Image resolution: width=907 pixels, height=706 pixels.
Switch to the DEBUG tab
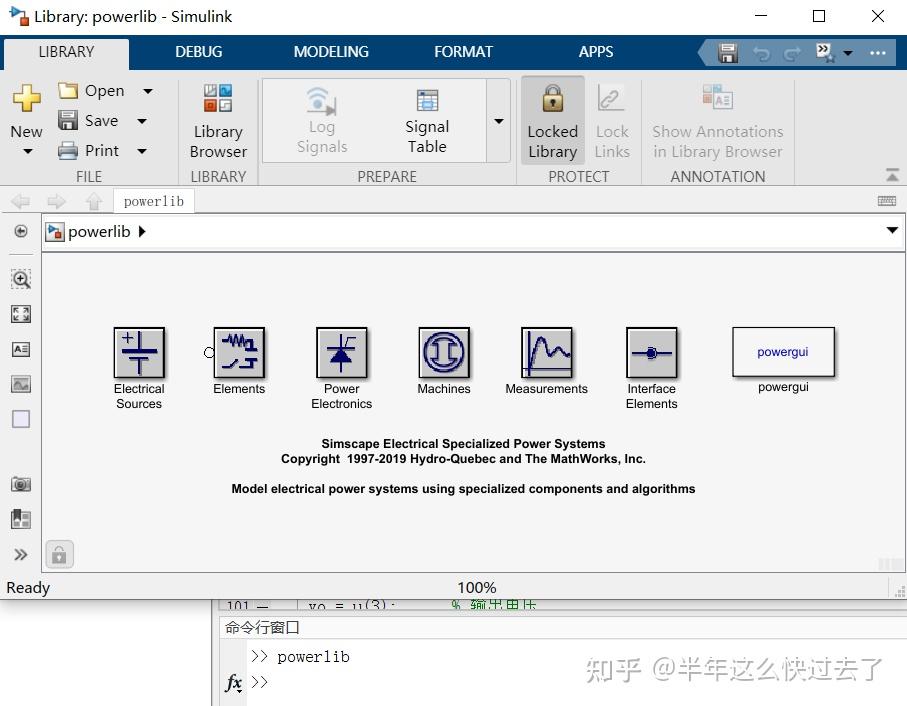coord(198,53)
